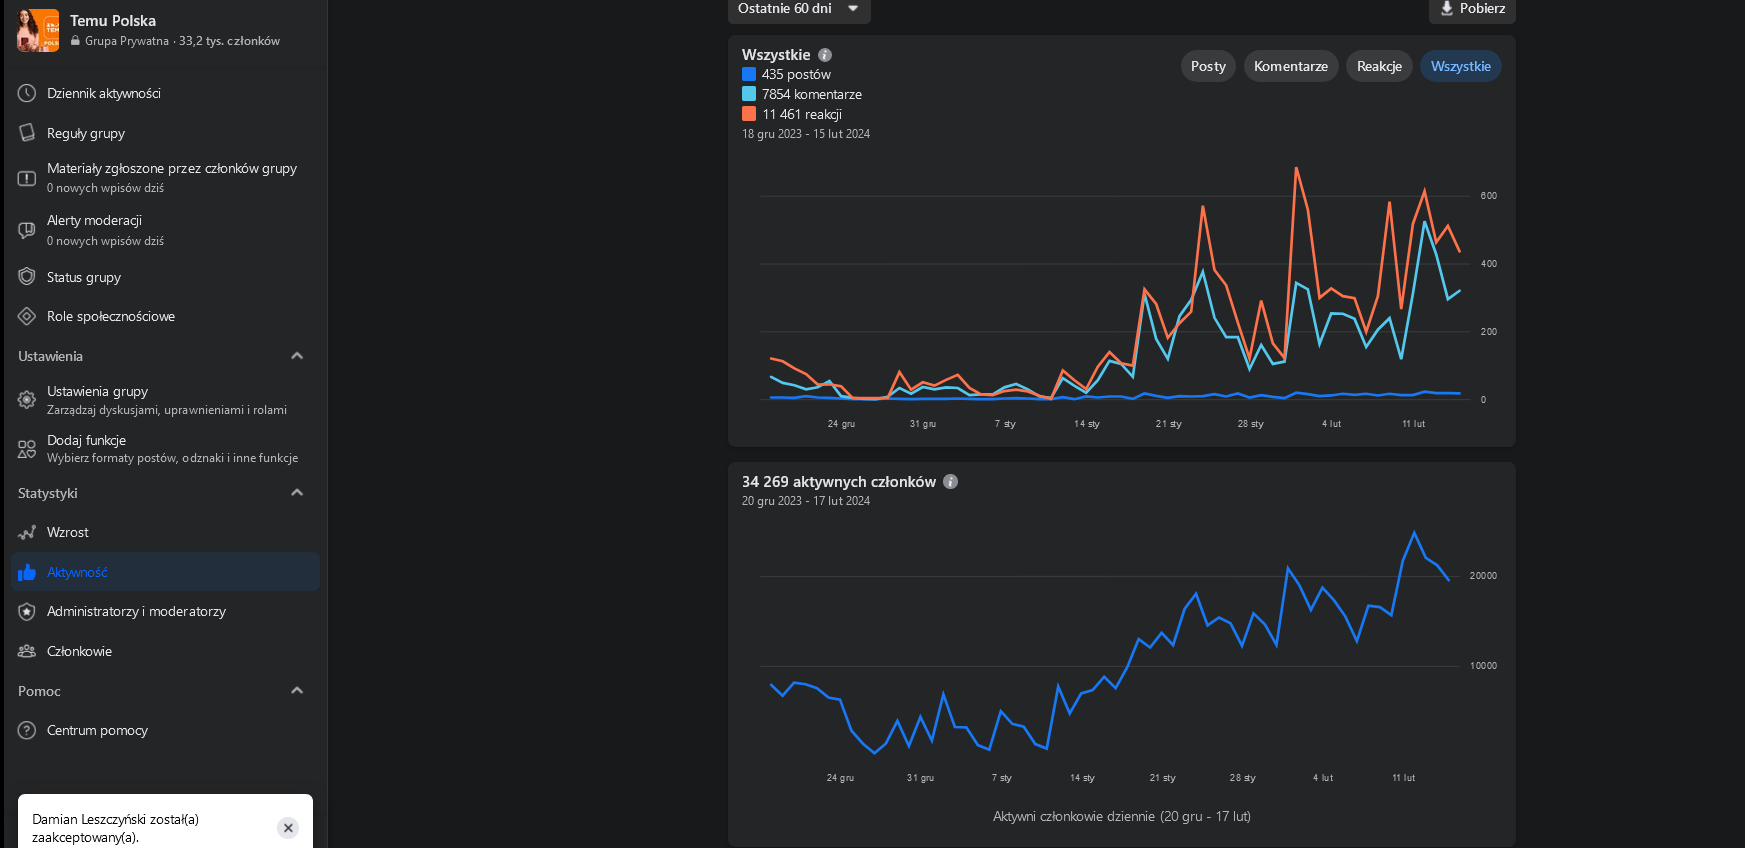1745x848 pixels.
Task: Click the download arrow icon on Pobierz
Action: click(x=1446, y=8)
